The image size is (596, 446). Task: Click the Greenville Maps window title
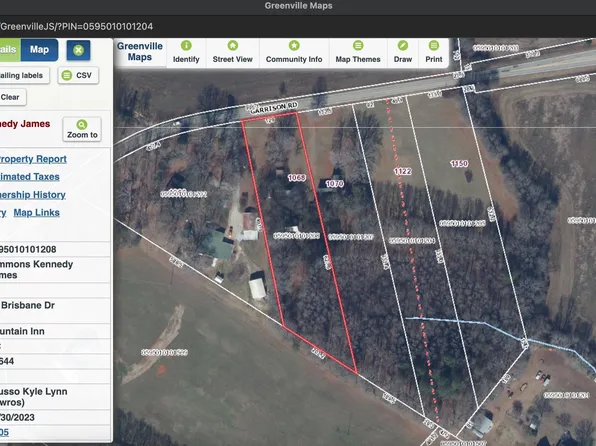click(x=298, y=6)
